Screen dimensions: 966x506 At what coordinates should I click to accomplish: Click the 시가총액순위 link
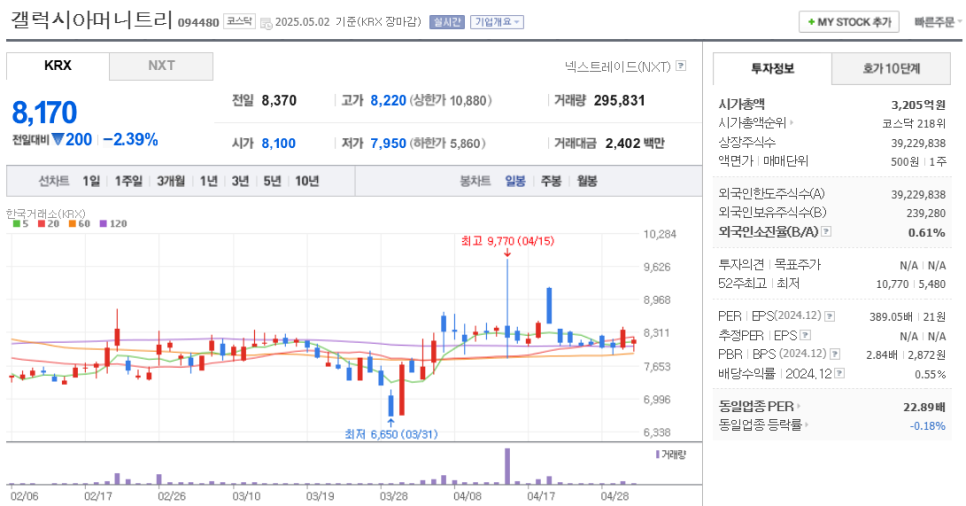click(x=752, y=123)
